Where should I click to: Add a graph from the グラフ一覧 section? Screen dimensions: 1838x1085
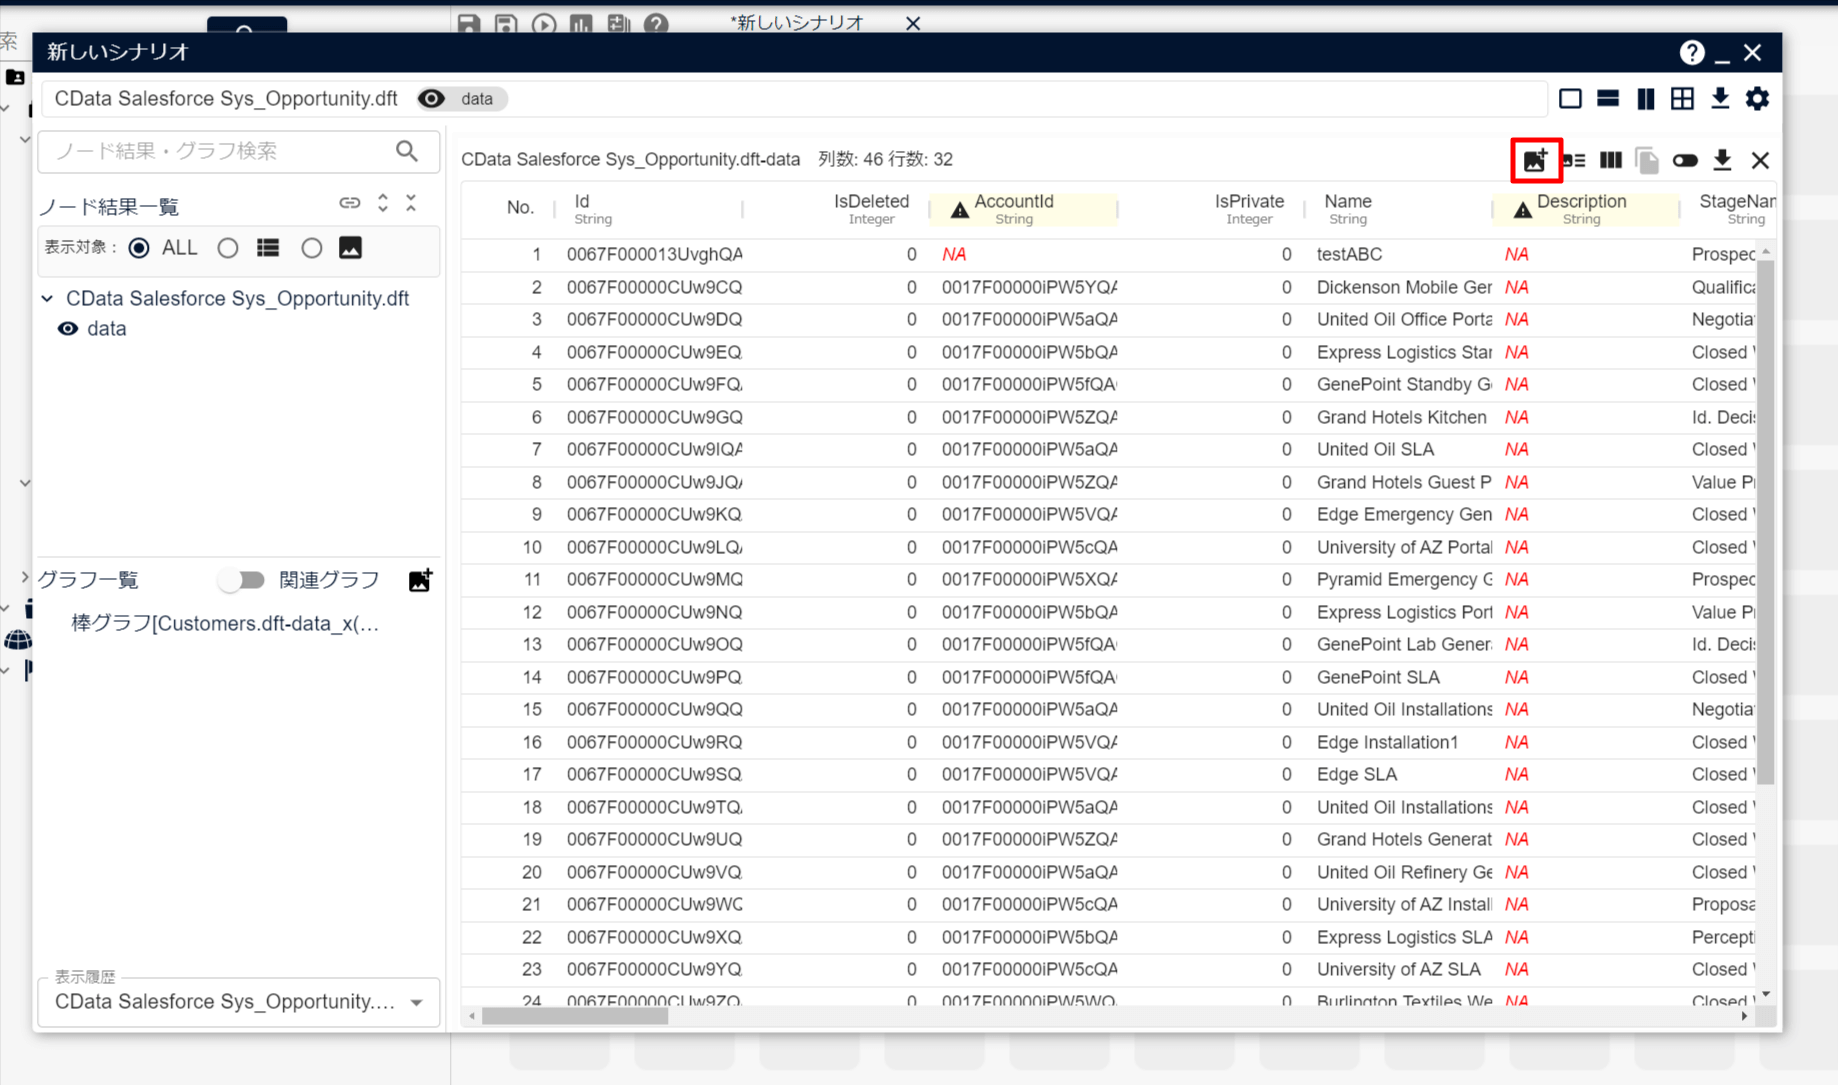point(420,580)
